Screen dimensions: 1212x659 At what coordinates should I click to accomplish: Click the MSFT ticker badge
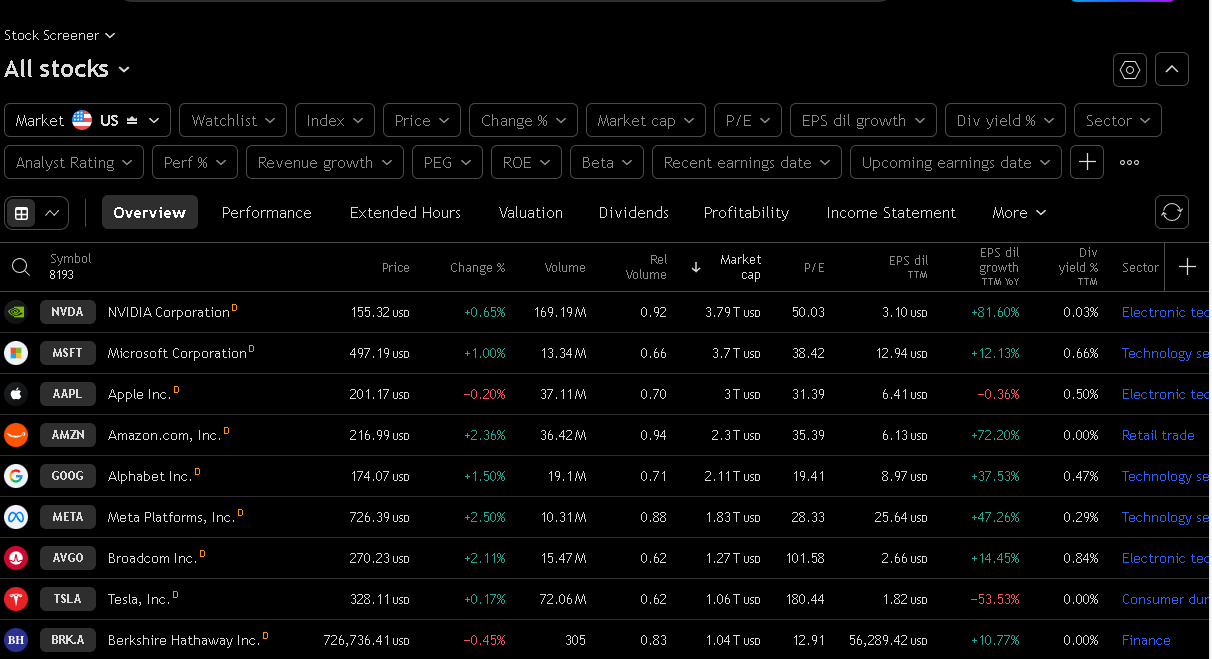click(68, 353)
